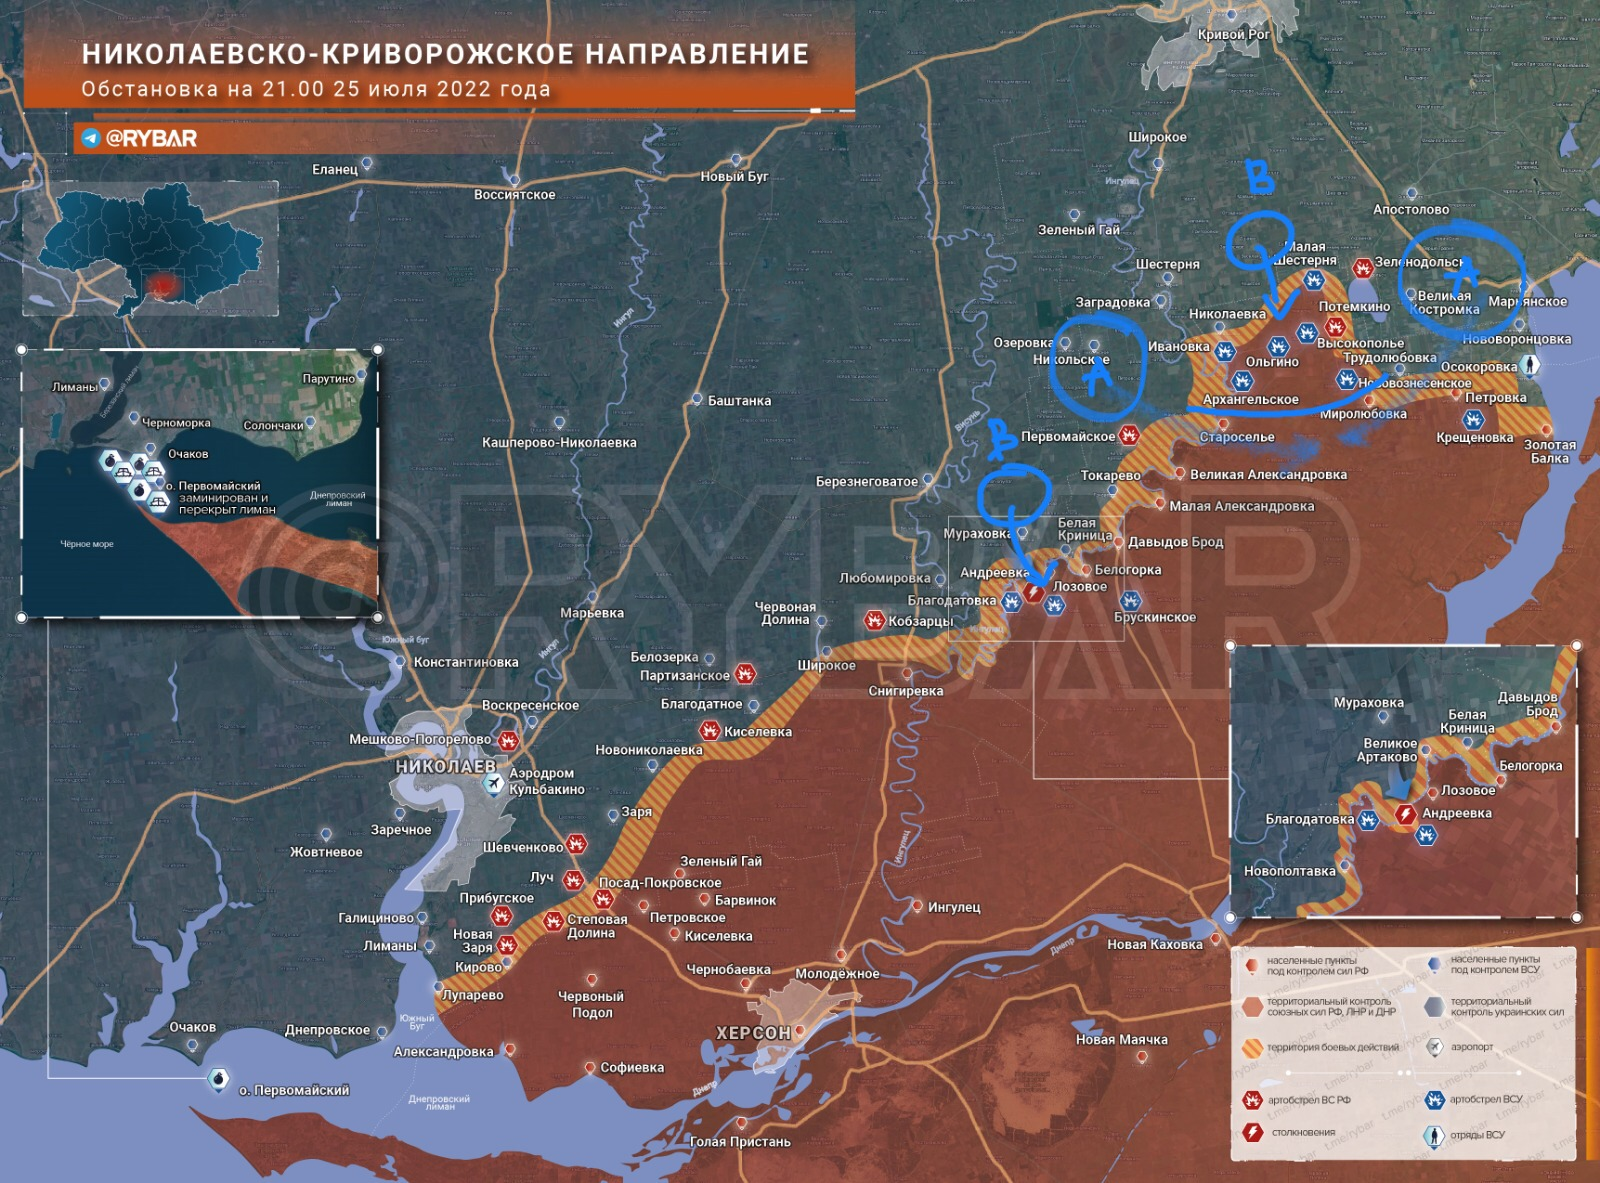Click the red shelling icon beside Партизанское
Image resolution: width=1600 pixels, height=1183 pixels.
(745, 674)
